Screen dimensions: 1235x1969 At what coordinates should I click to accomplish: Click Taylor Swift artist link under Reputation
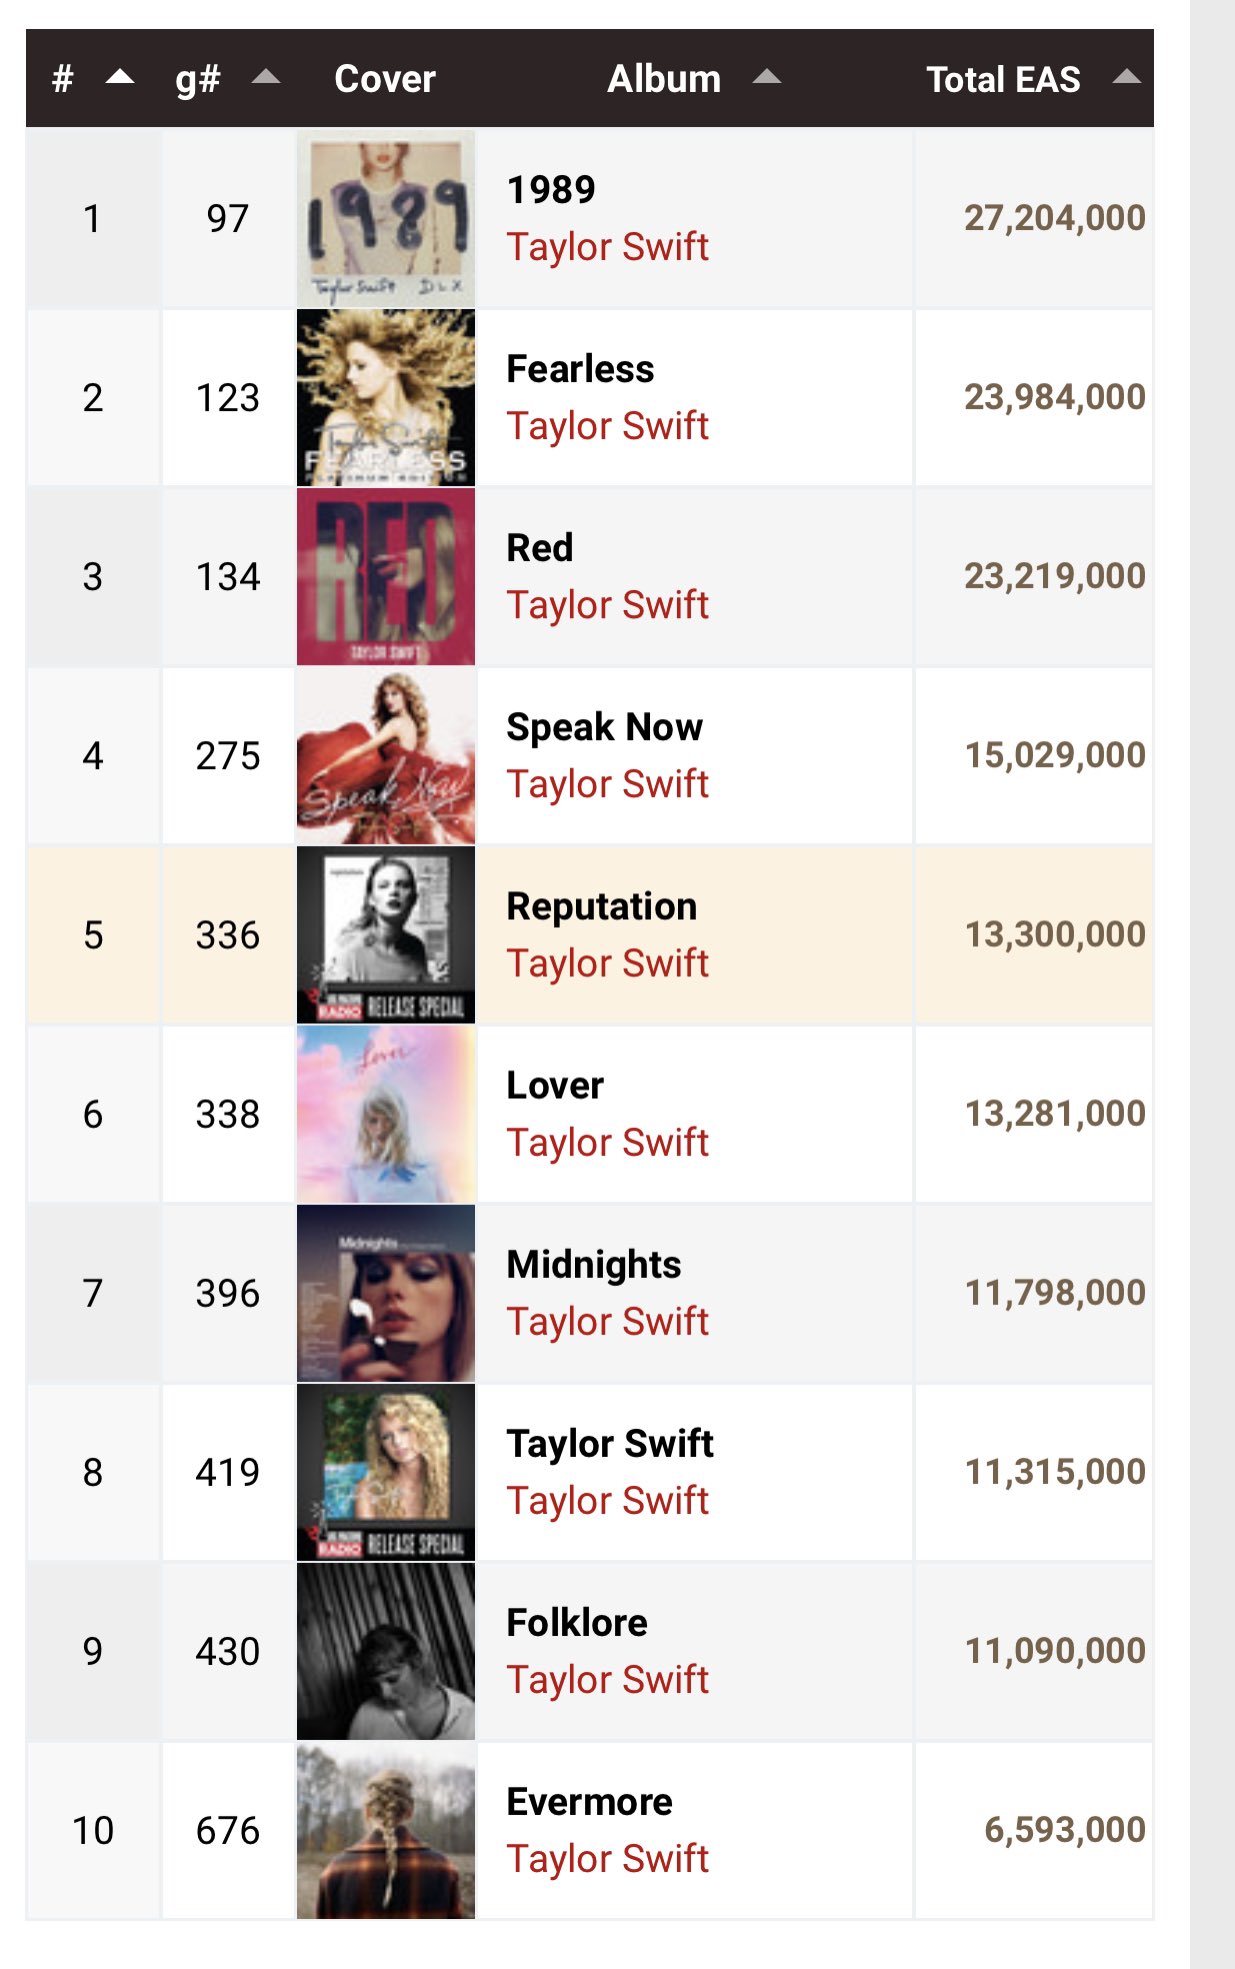tap(607, 963)
